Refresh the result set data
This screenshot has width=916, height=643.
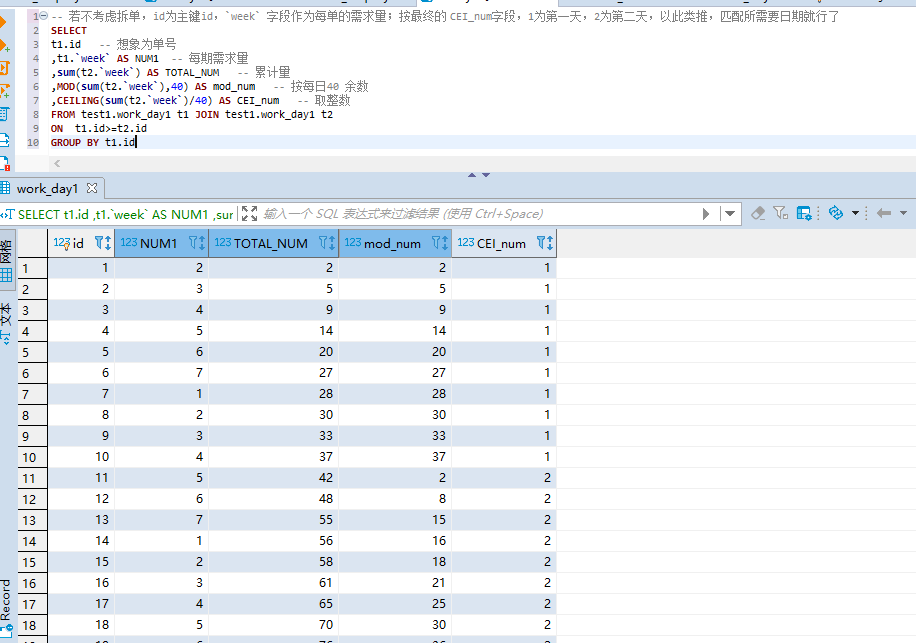(x=836, y=213)
